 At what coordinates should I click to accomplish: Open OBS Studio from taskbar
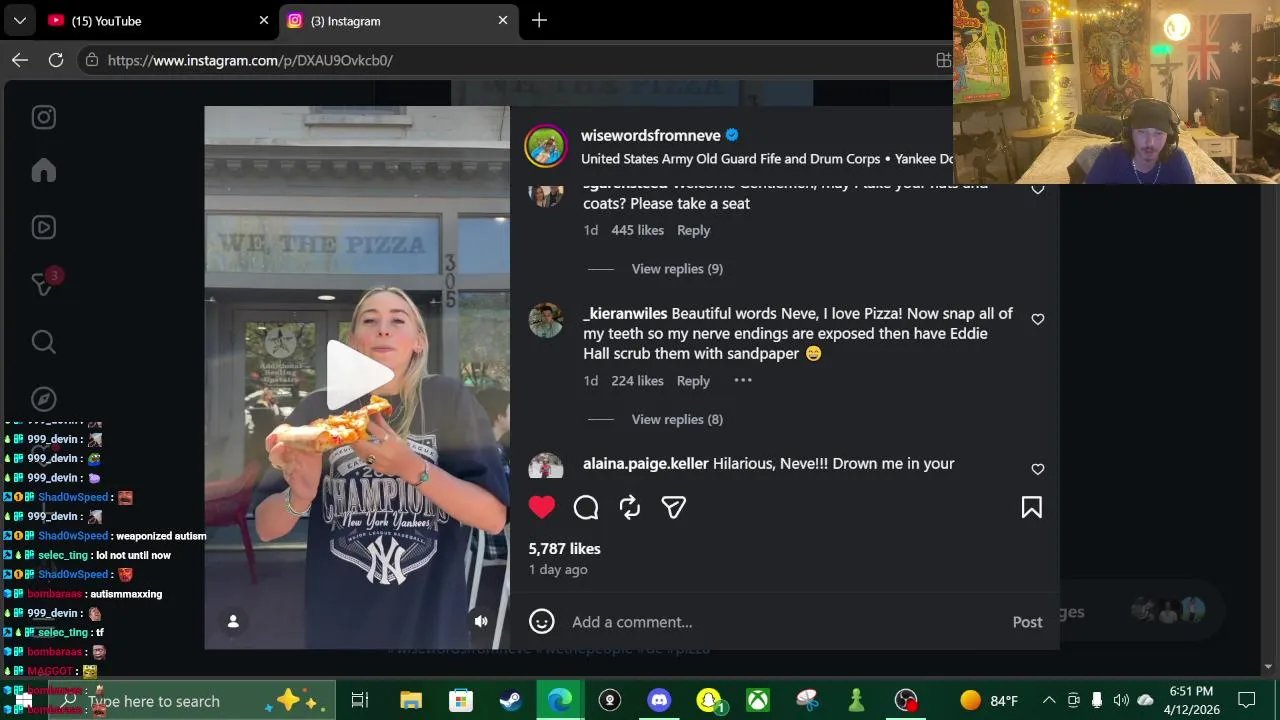tap(906, 701)
